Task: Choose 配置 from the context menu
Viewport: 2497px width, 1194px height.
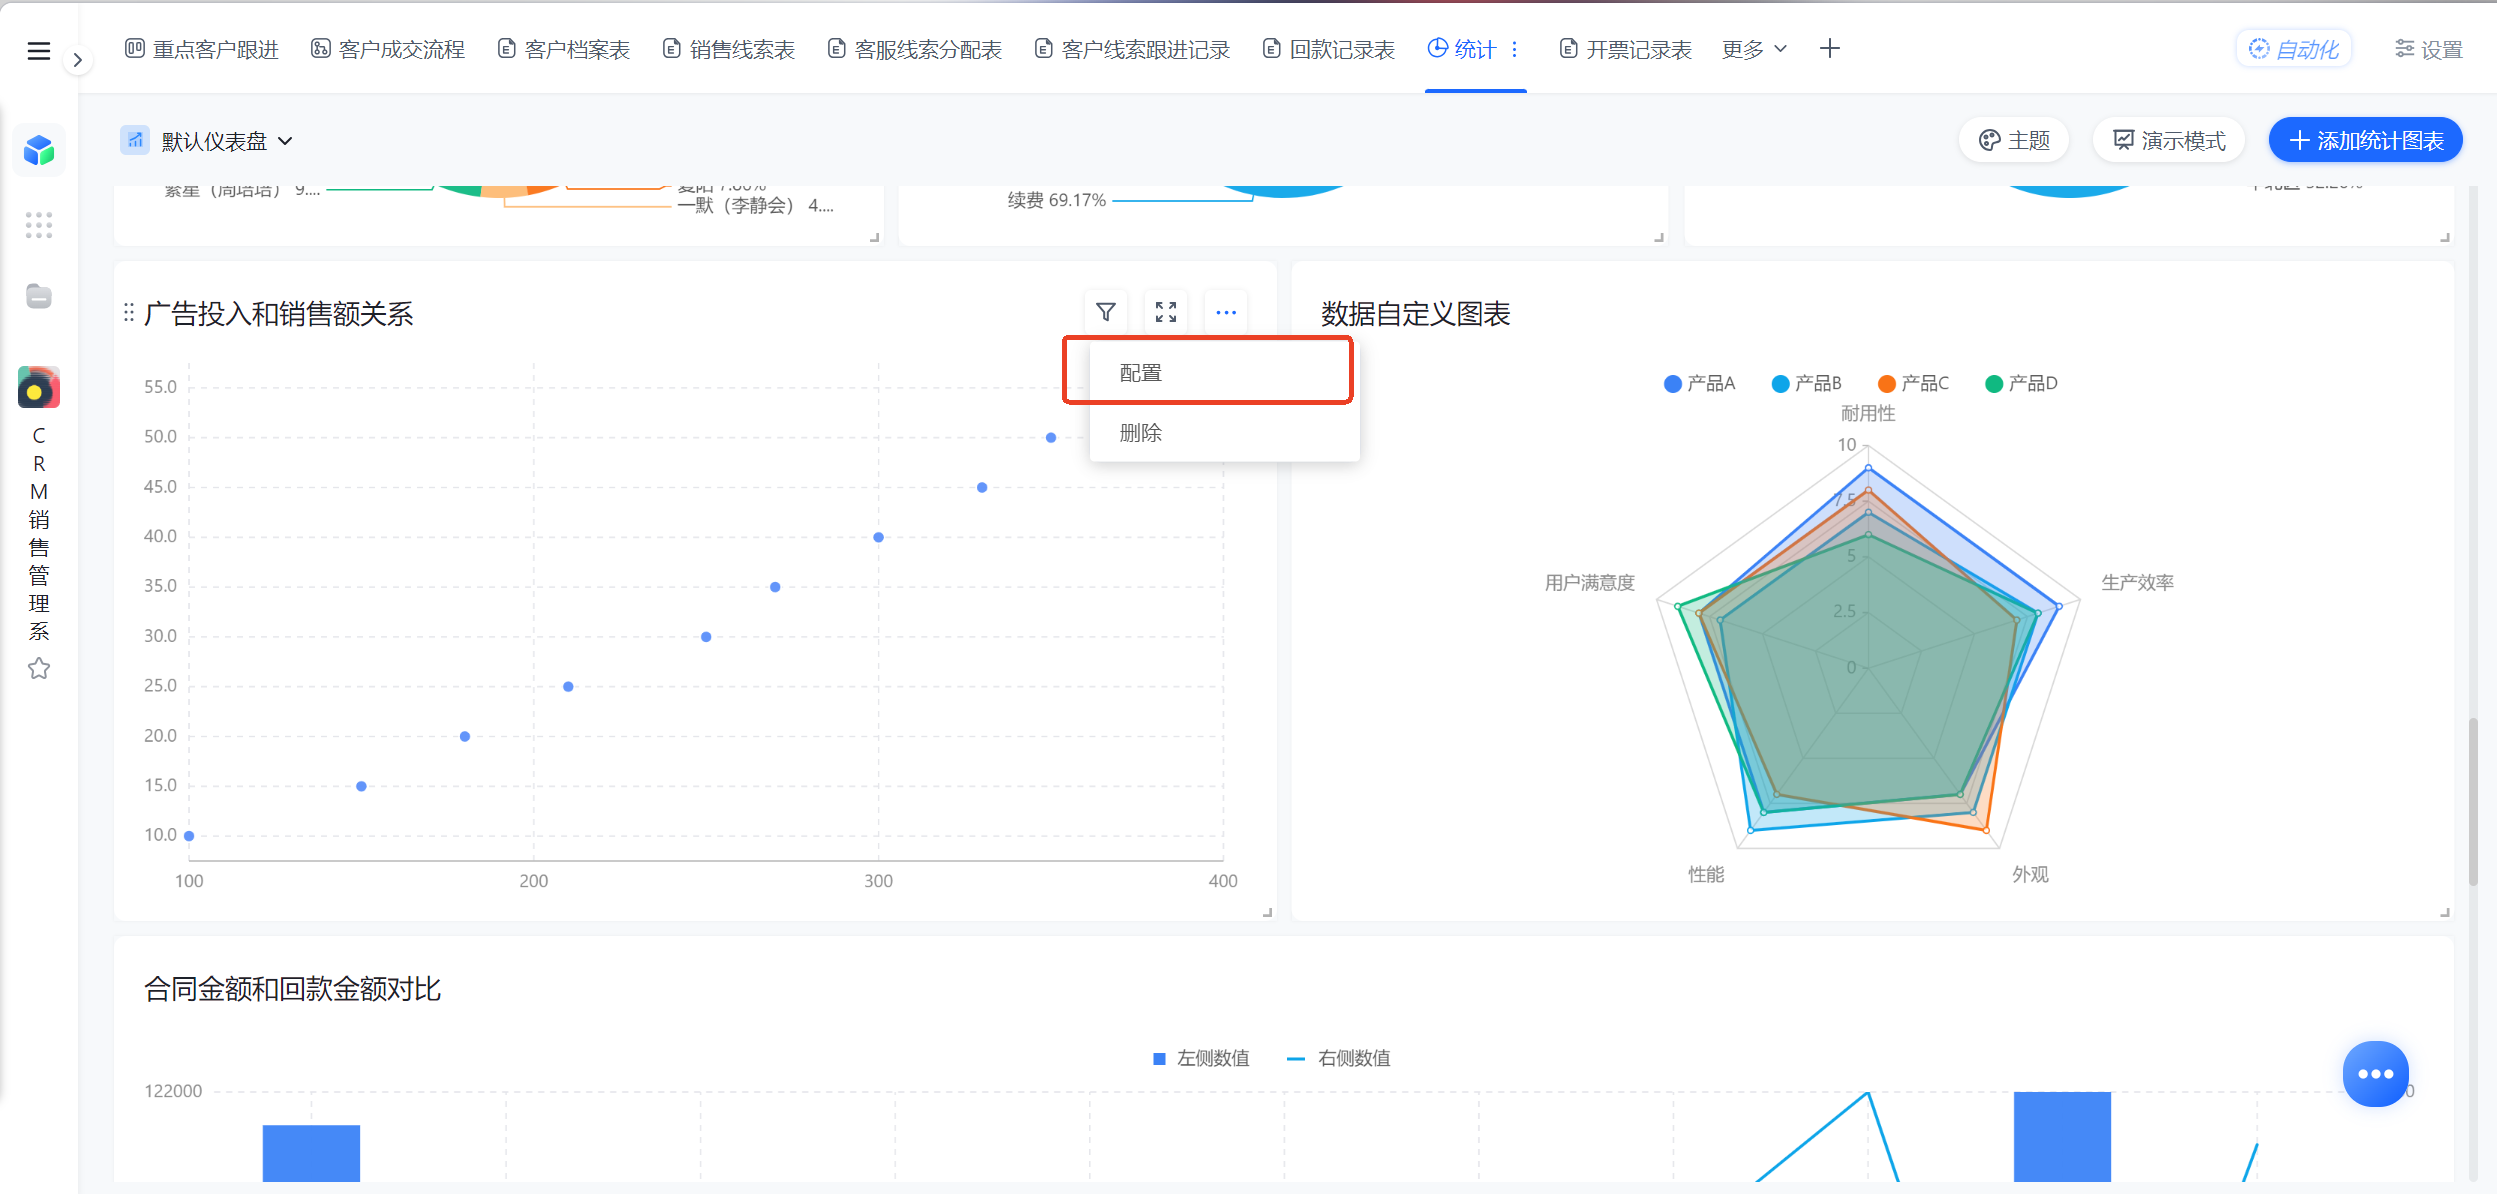Action: pos(1225,372)
